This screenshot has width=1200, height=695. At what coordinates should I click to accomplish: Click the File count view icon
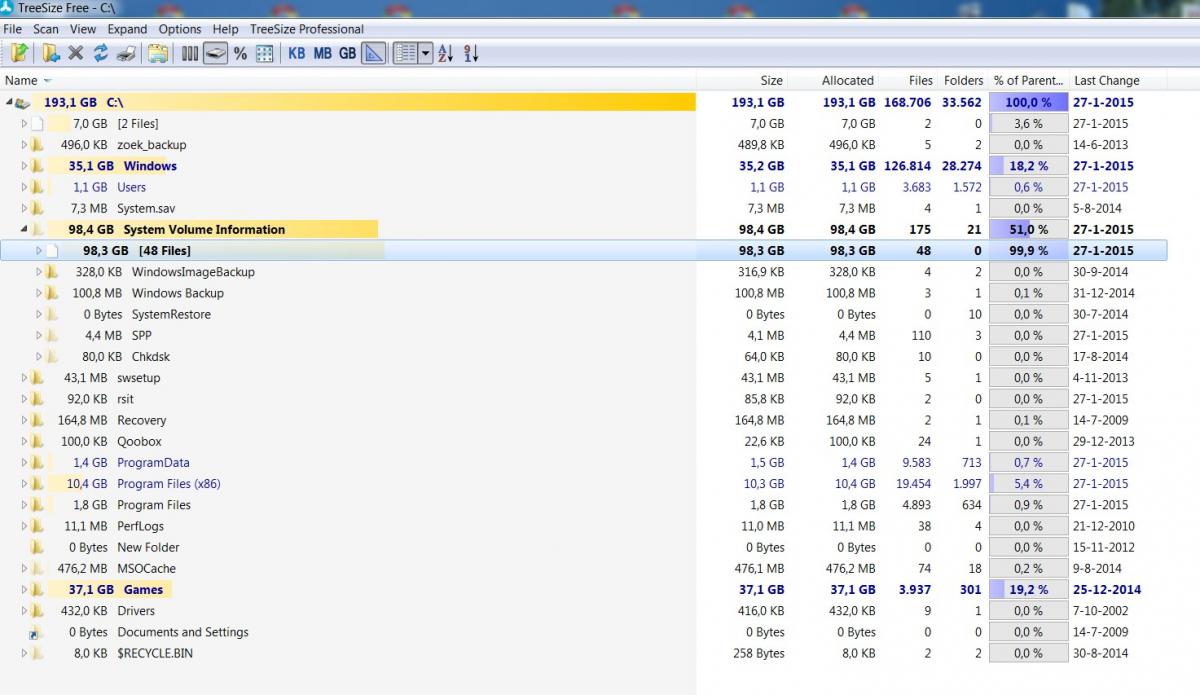(x=264, y=54)
